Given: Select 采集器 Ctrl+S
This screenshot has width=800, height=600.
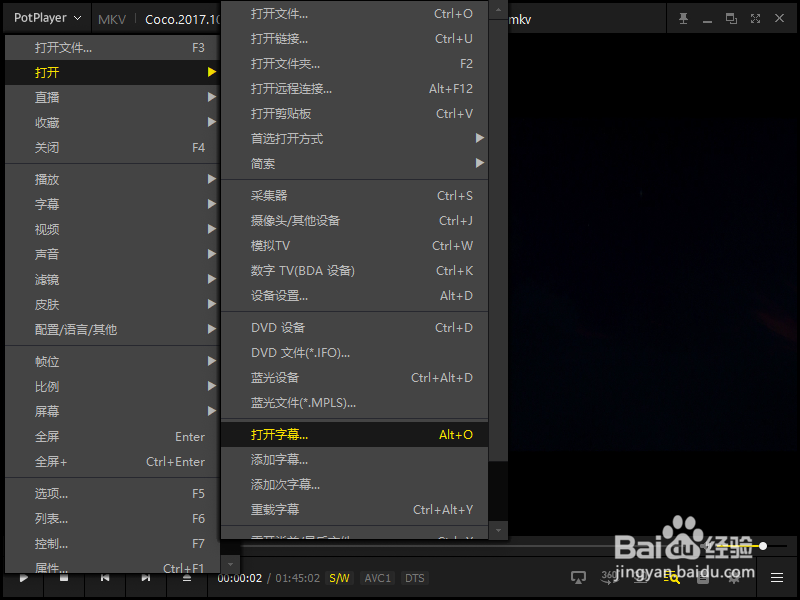Looking at the screenshot, I should click(355, 195).
